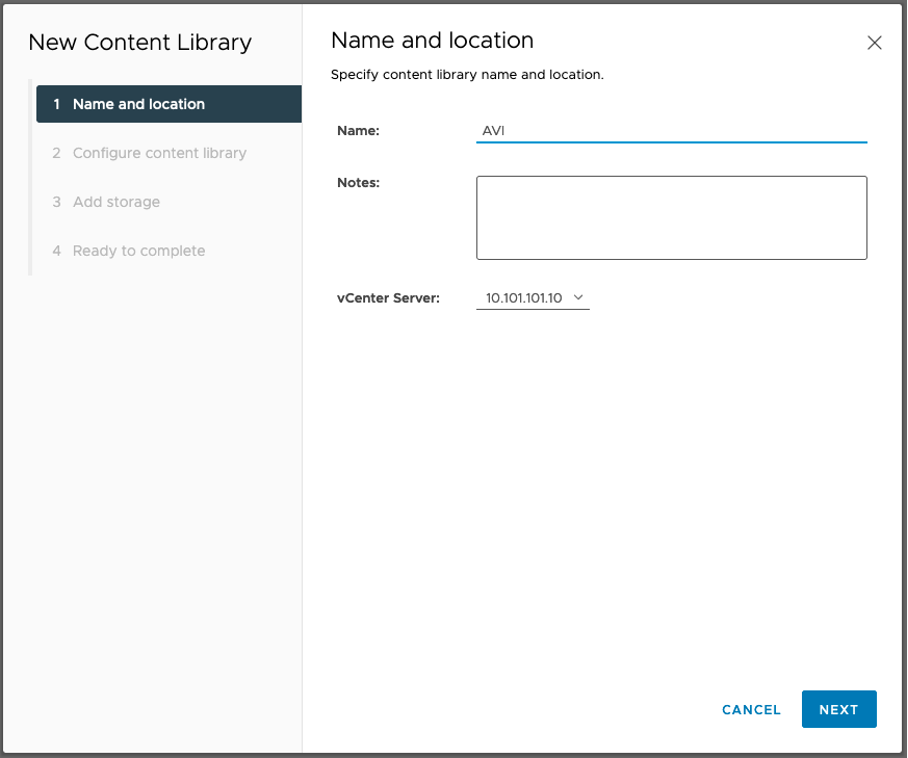Click step number 1 in the sidebar
908x758 pixels.
(56, 103)
